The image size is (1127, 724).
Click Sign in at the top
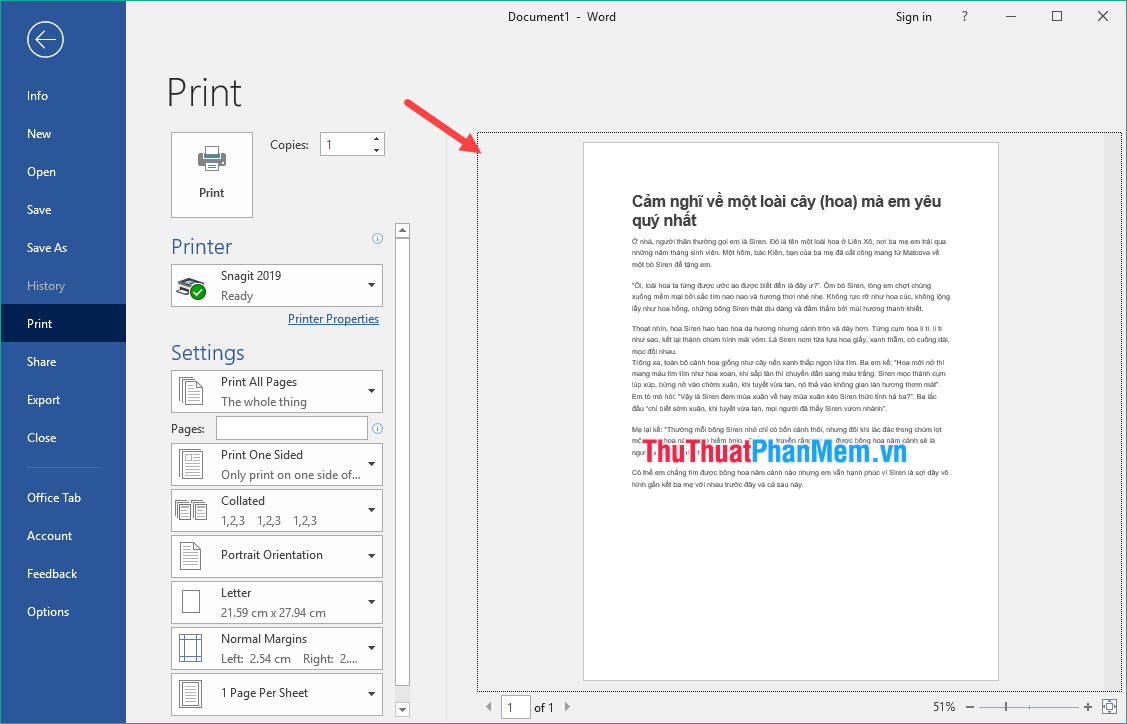[x=913, y=17]
